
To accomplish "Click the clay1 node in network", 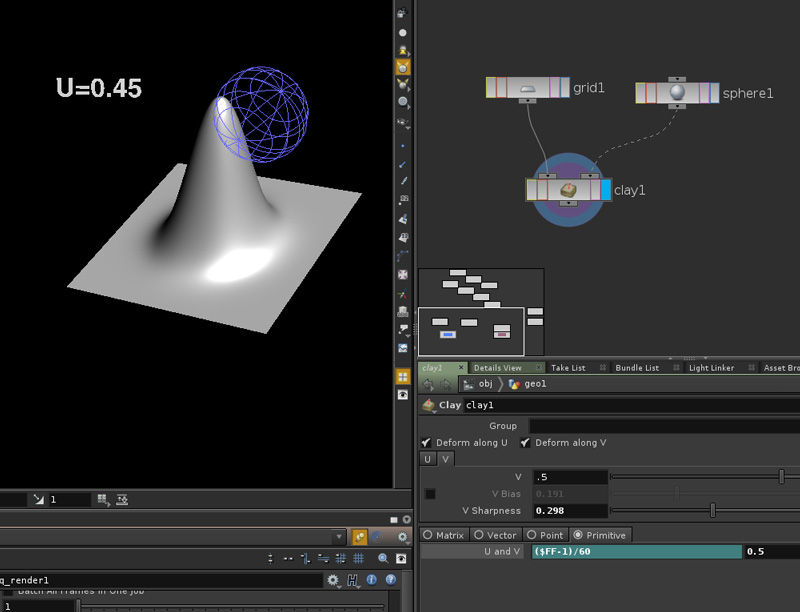I will click(x=567, y=189).
